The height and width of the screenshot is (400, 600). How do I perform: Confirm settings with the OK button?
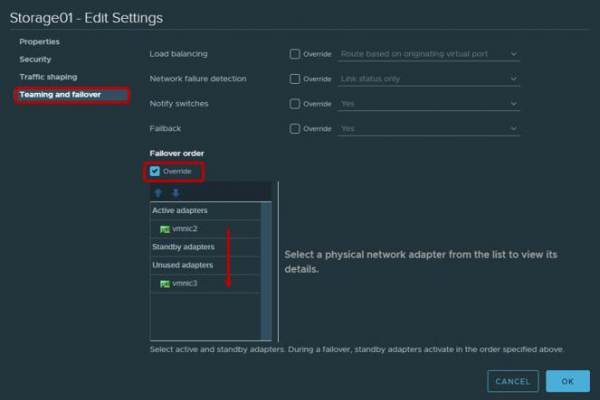(x=567, y=381)
